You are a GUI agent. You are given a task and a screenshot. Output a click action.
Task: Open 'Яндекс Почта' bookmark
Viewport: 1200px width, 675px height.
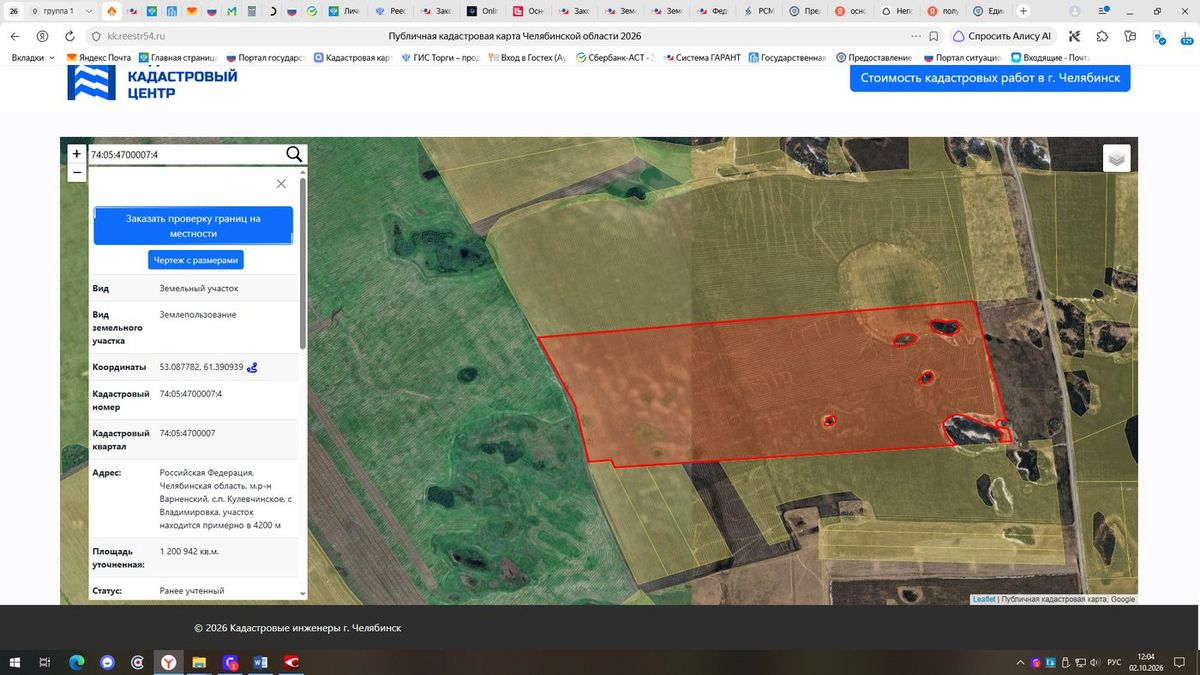99,58
